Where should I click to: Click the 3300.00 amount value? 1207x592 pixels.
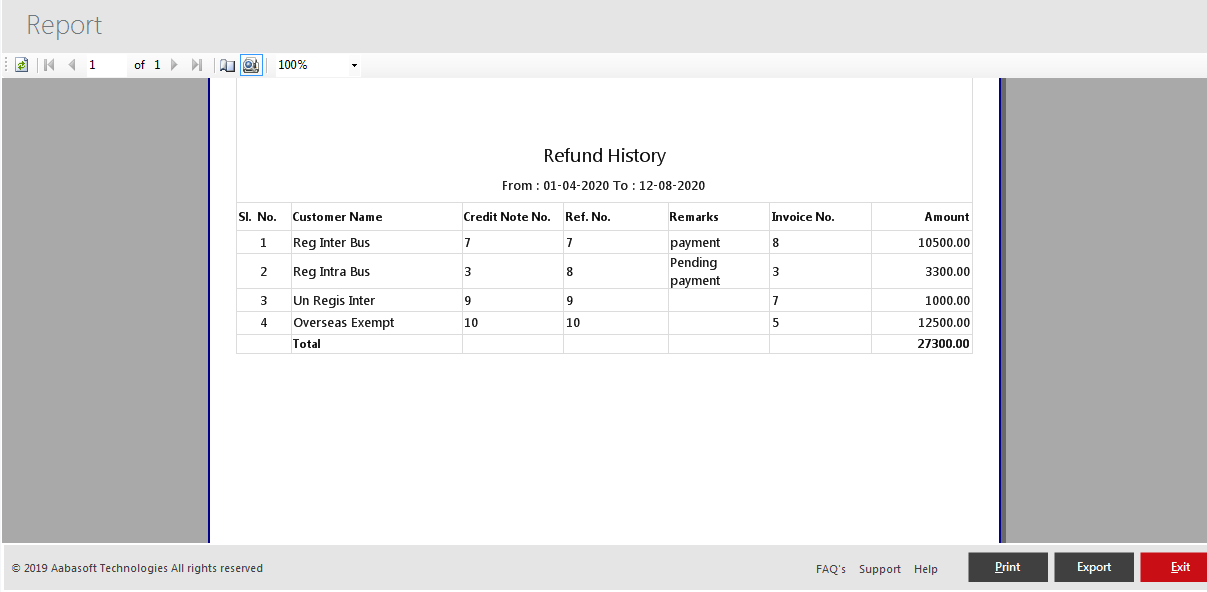click(x=948, y=272)
